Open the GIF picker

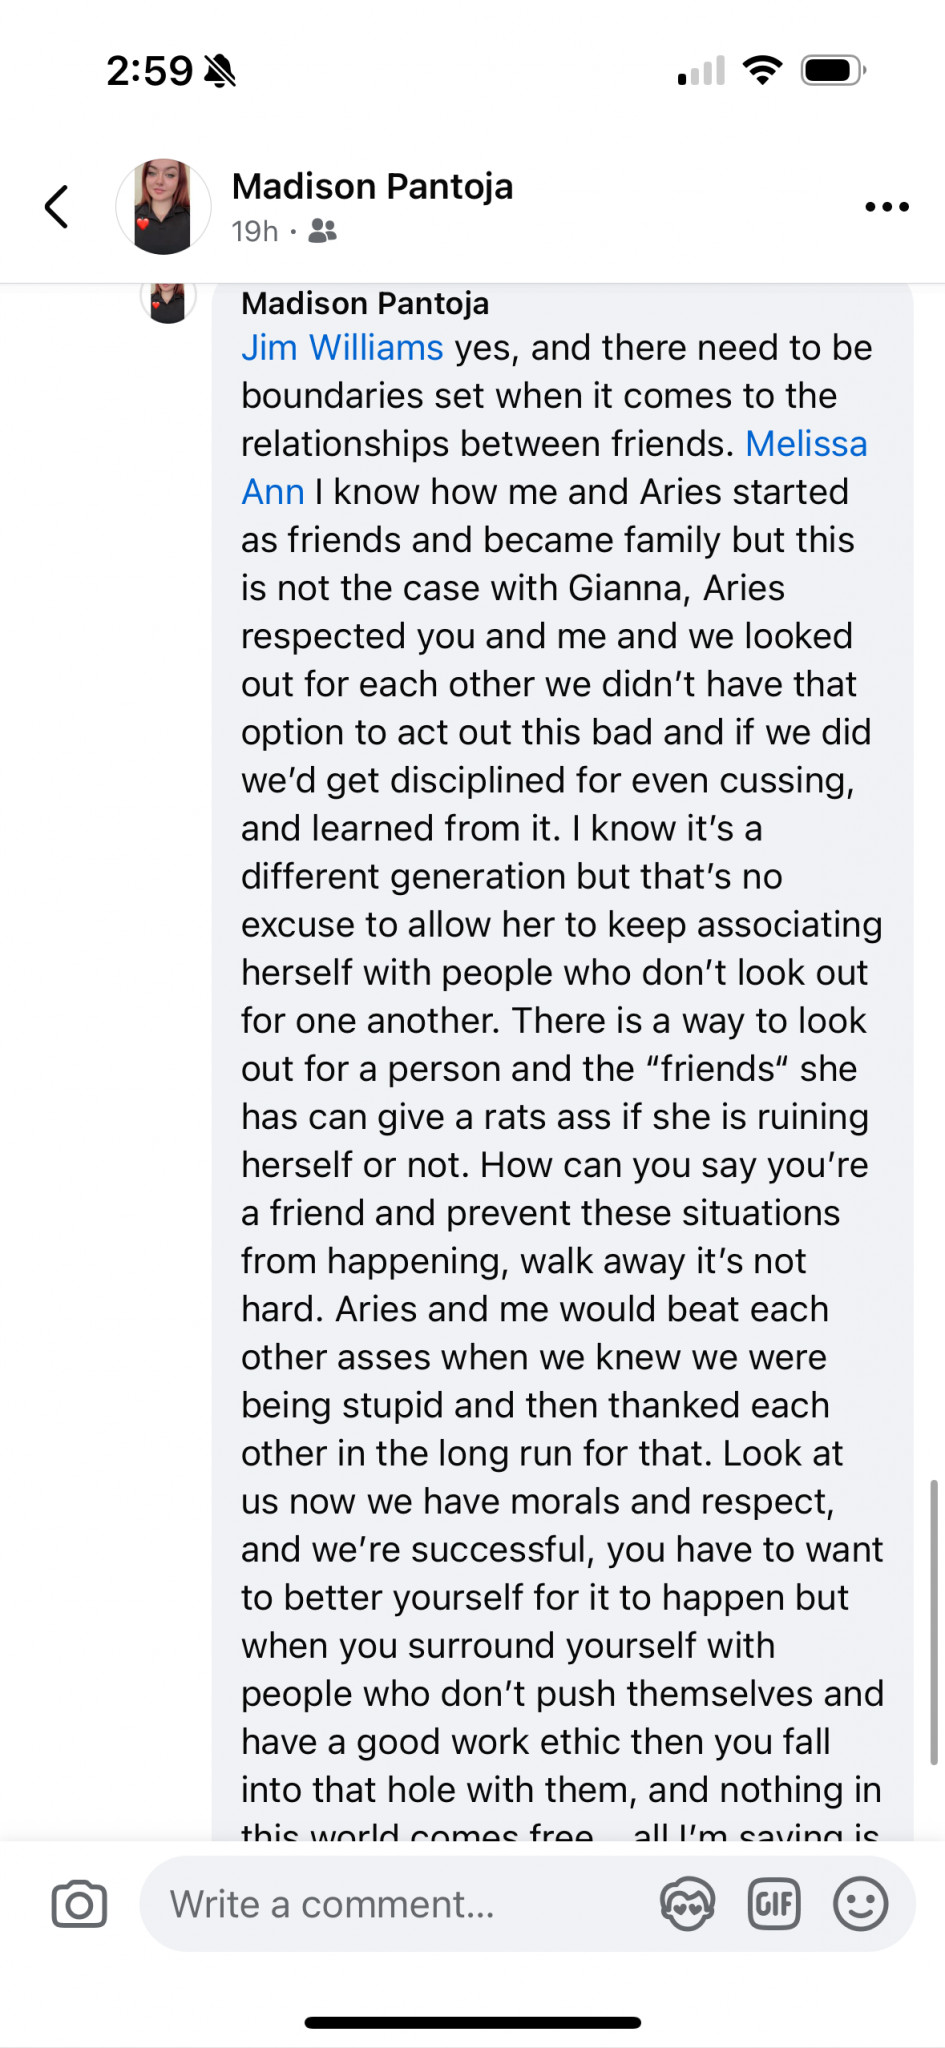(x=774, y=1904)
